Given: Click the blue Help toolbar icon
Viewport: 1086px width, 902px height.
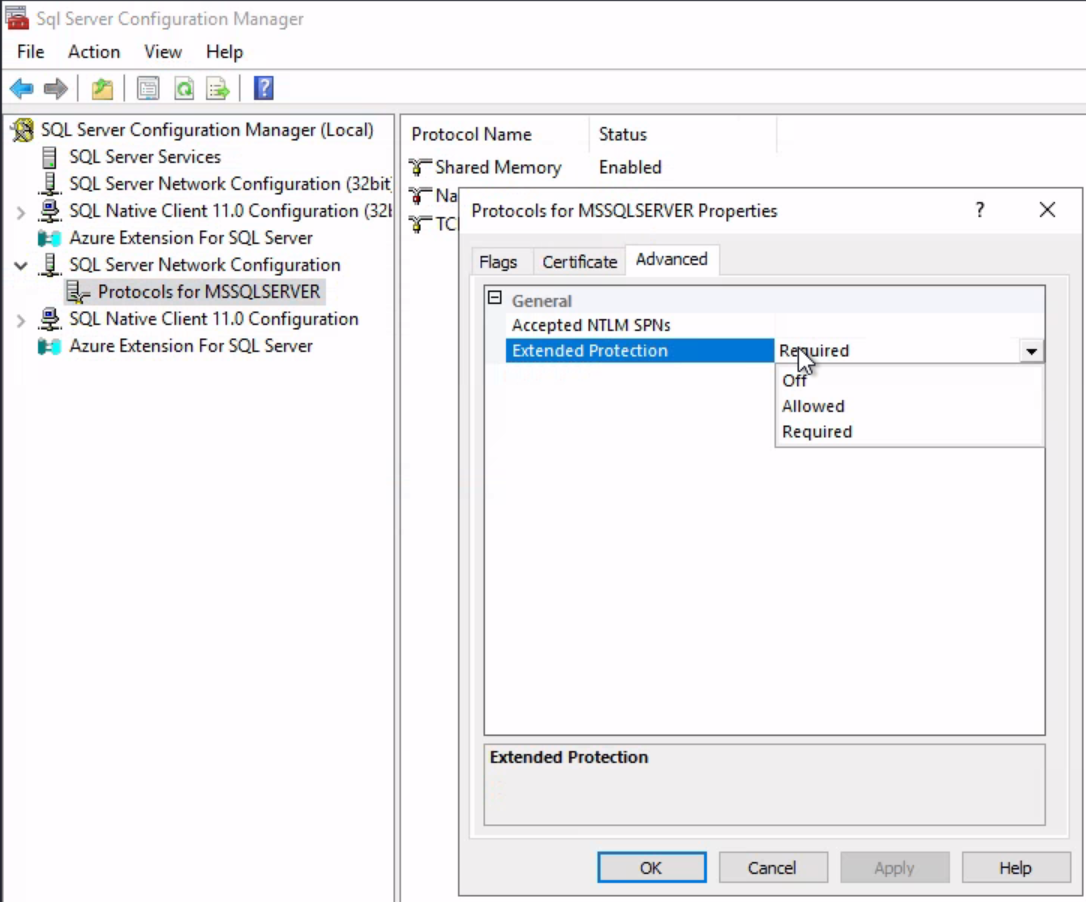Looking at the screenshot, I should pyautogui.click(x=264, y=88).
